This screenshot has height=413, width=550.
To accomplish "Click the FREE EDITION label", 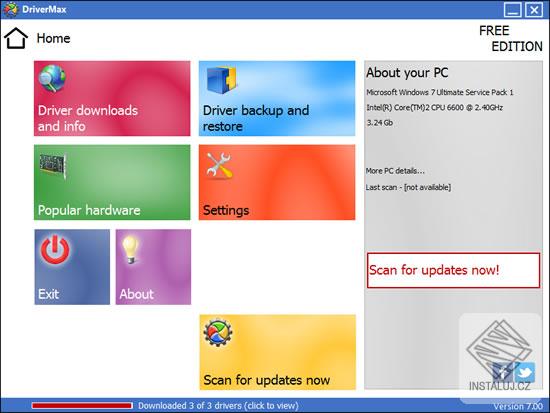I will tap(511, 39).
